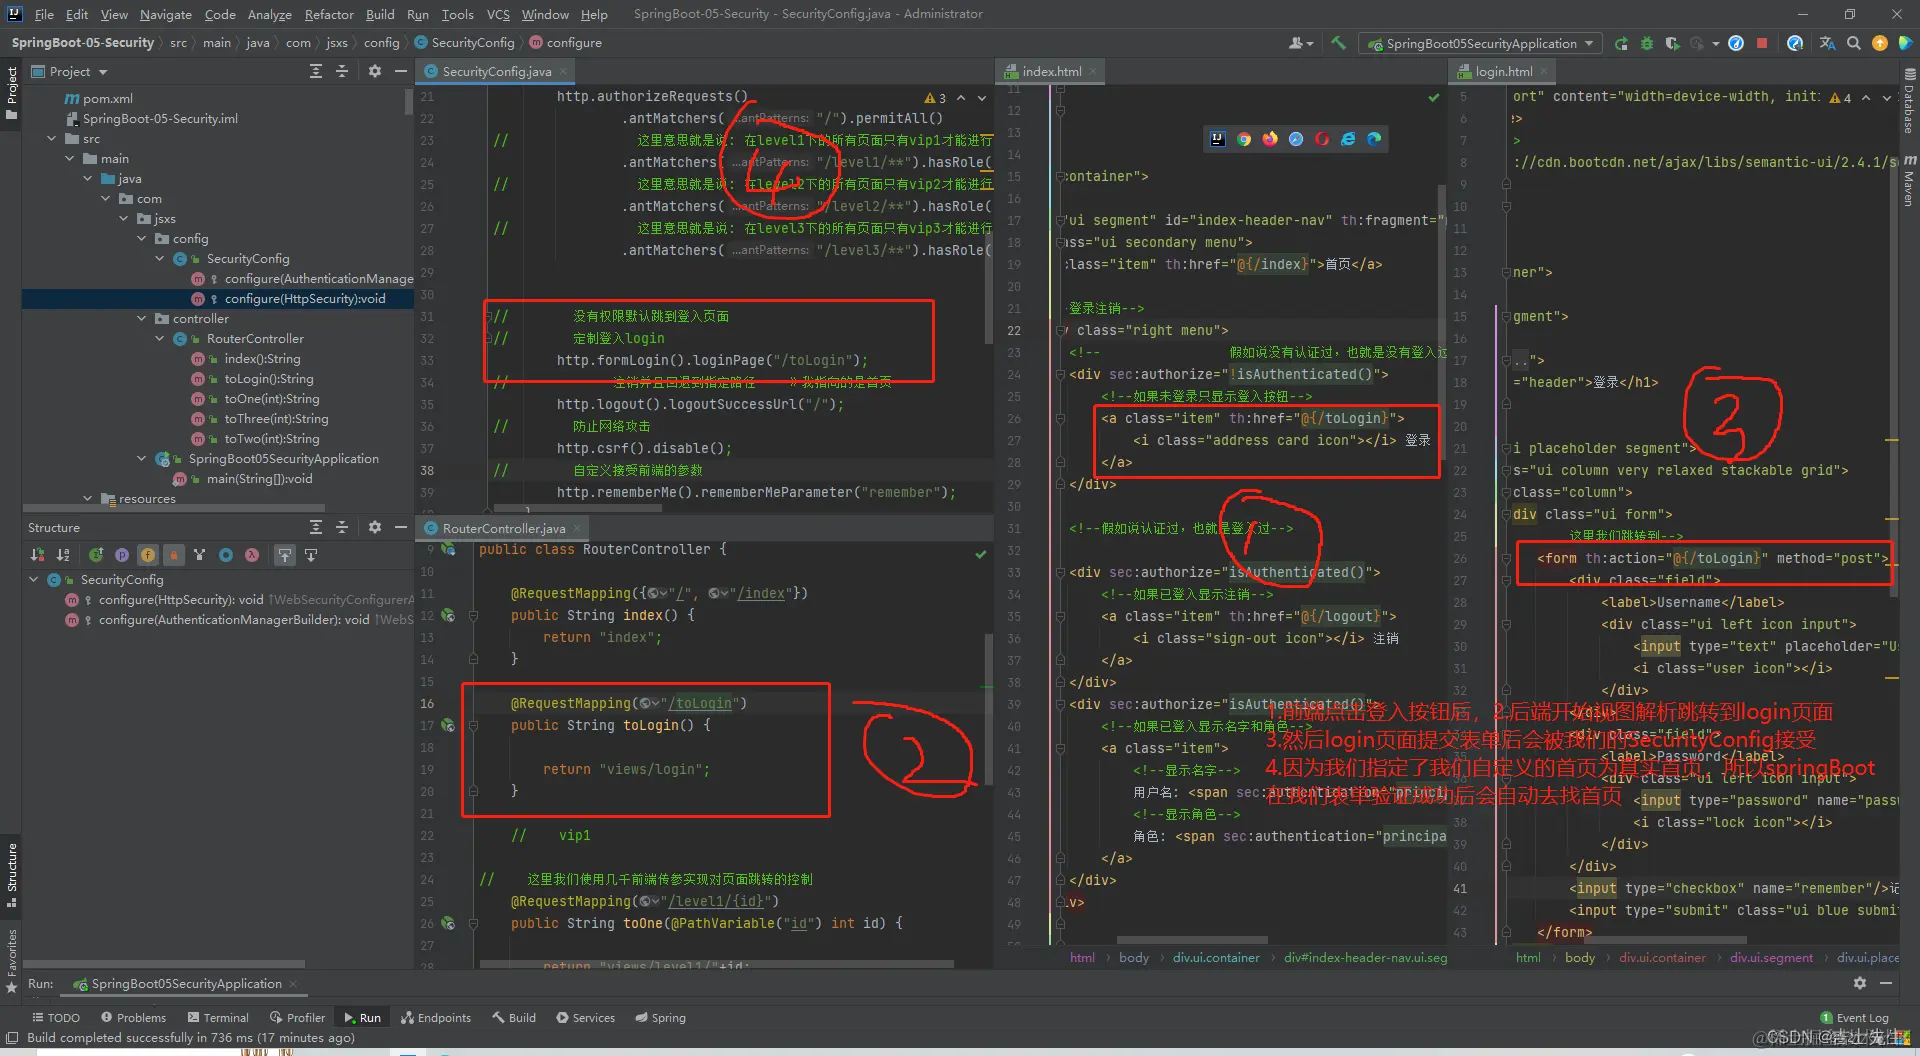Open the Problems tool window
Viewport: 1920px width, 1056px height.
pos(133,1018)
